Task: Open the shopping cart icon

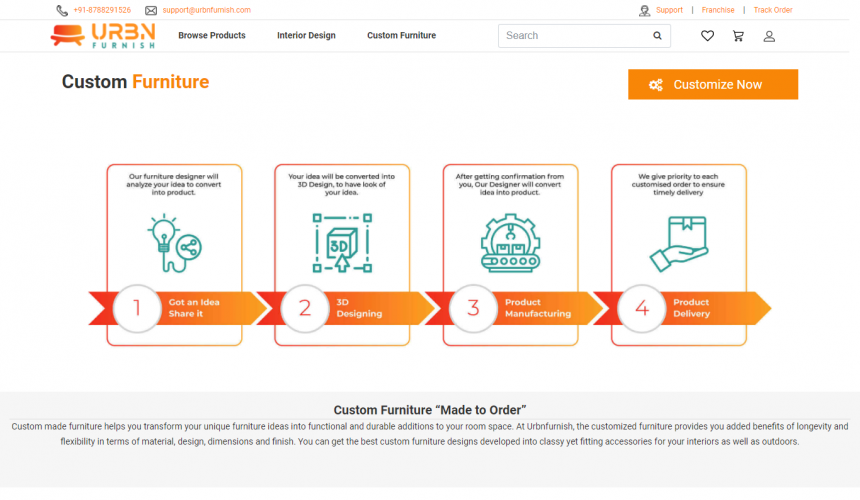Action: [x=738, y=36]
